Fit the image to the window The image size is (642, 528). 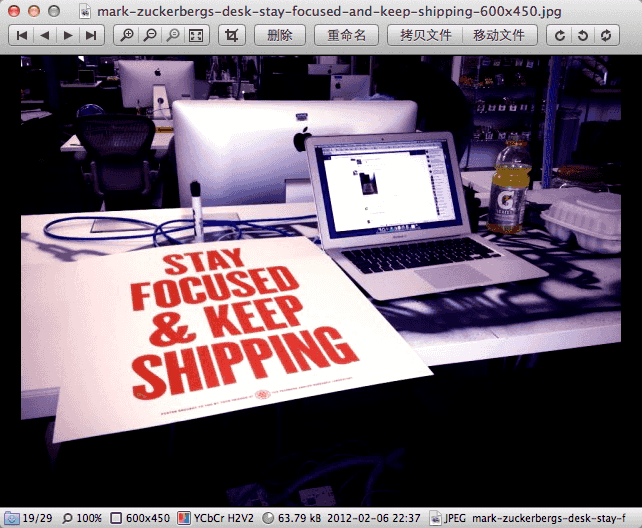point(196,35)
